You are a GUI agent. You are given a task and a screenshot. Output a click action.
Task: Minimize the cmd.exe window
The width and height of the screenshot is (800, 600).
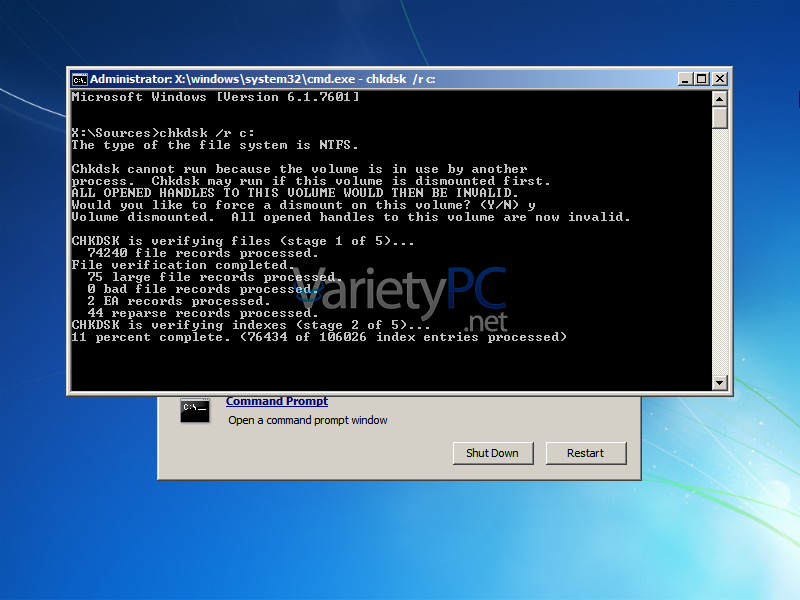click(x=685, y=79)
